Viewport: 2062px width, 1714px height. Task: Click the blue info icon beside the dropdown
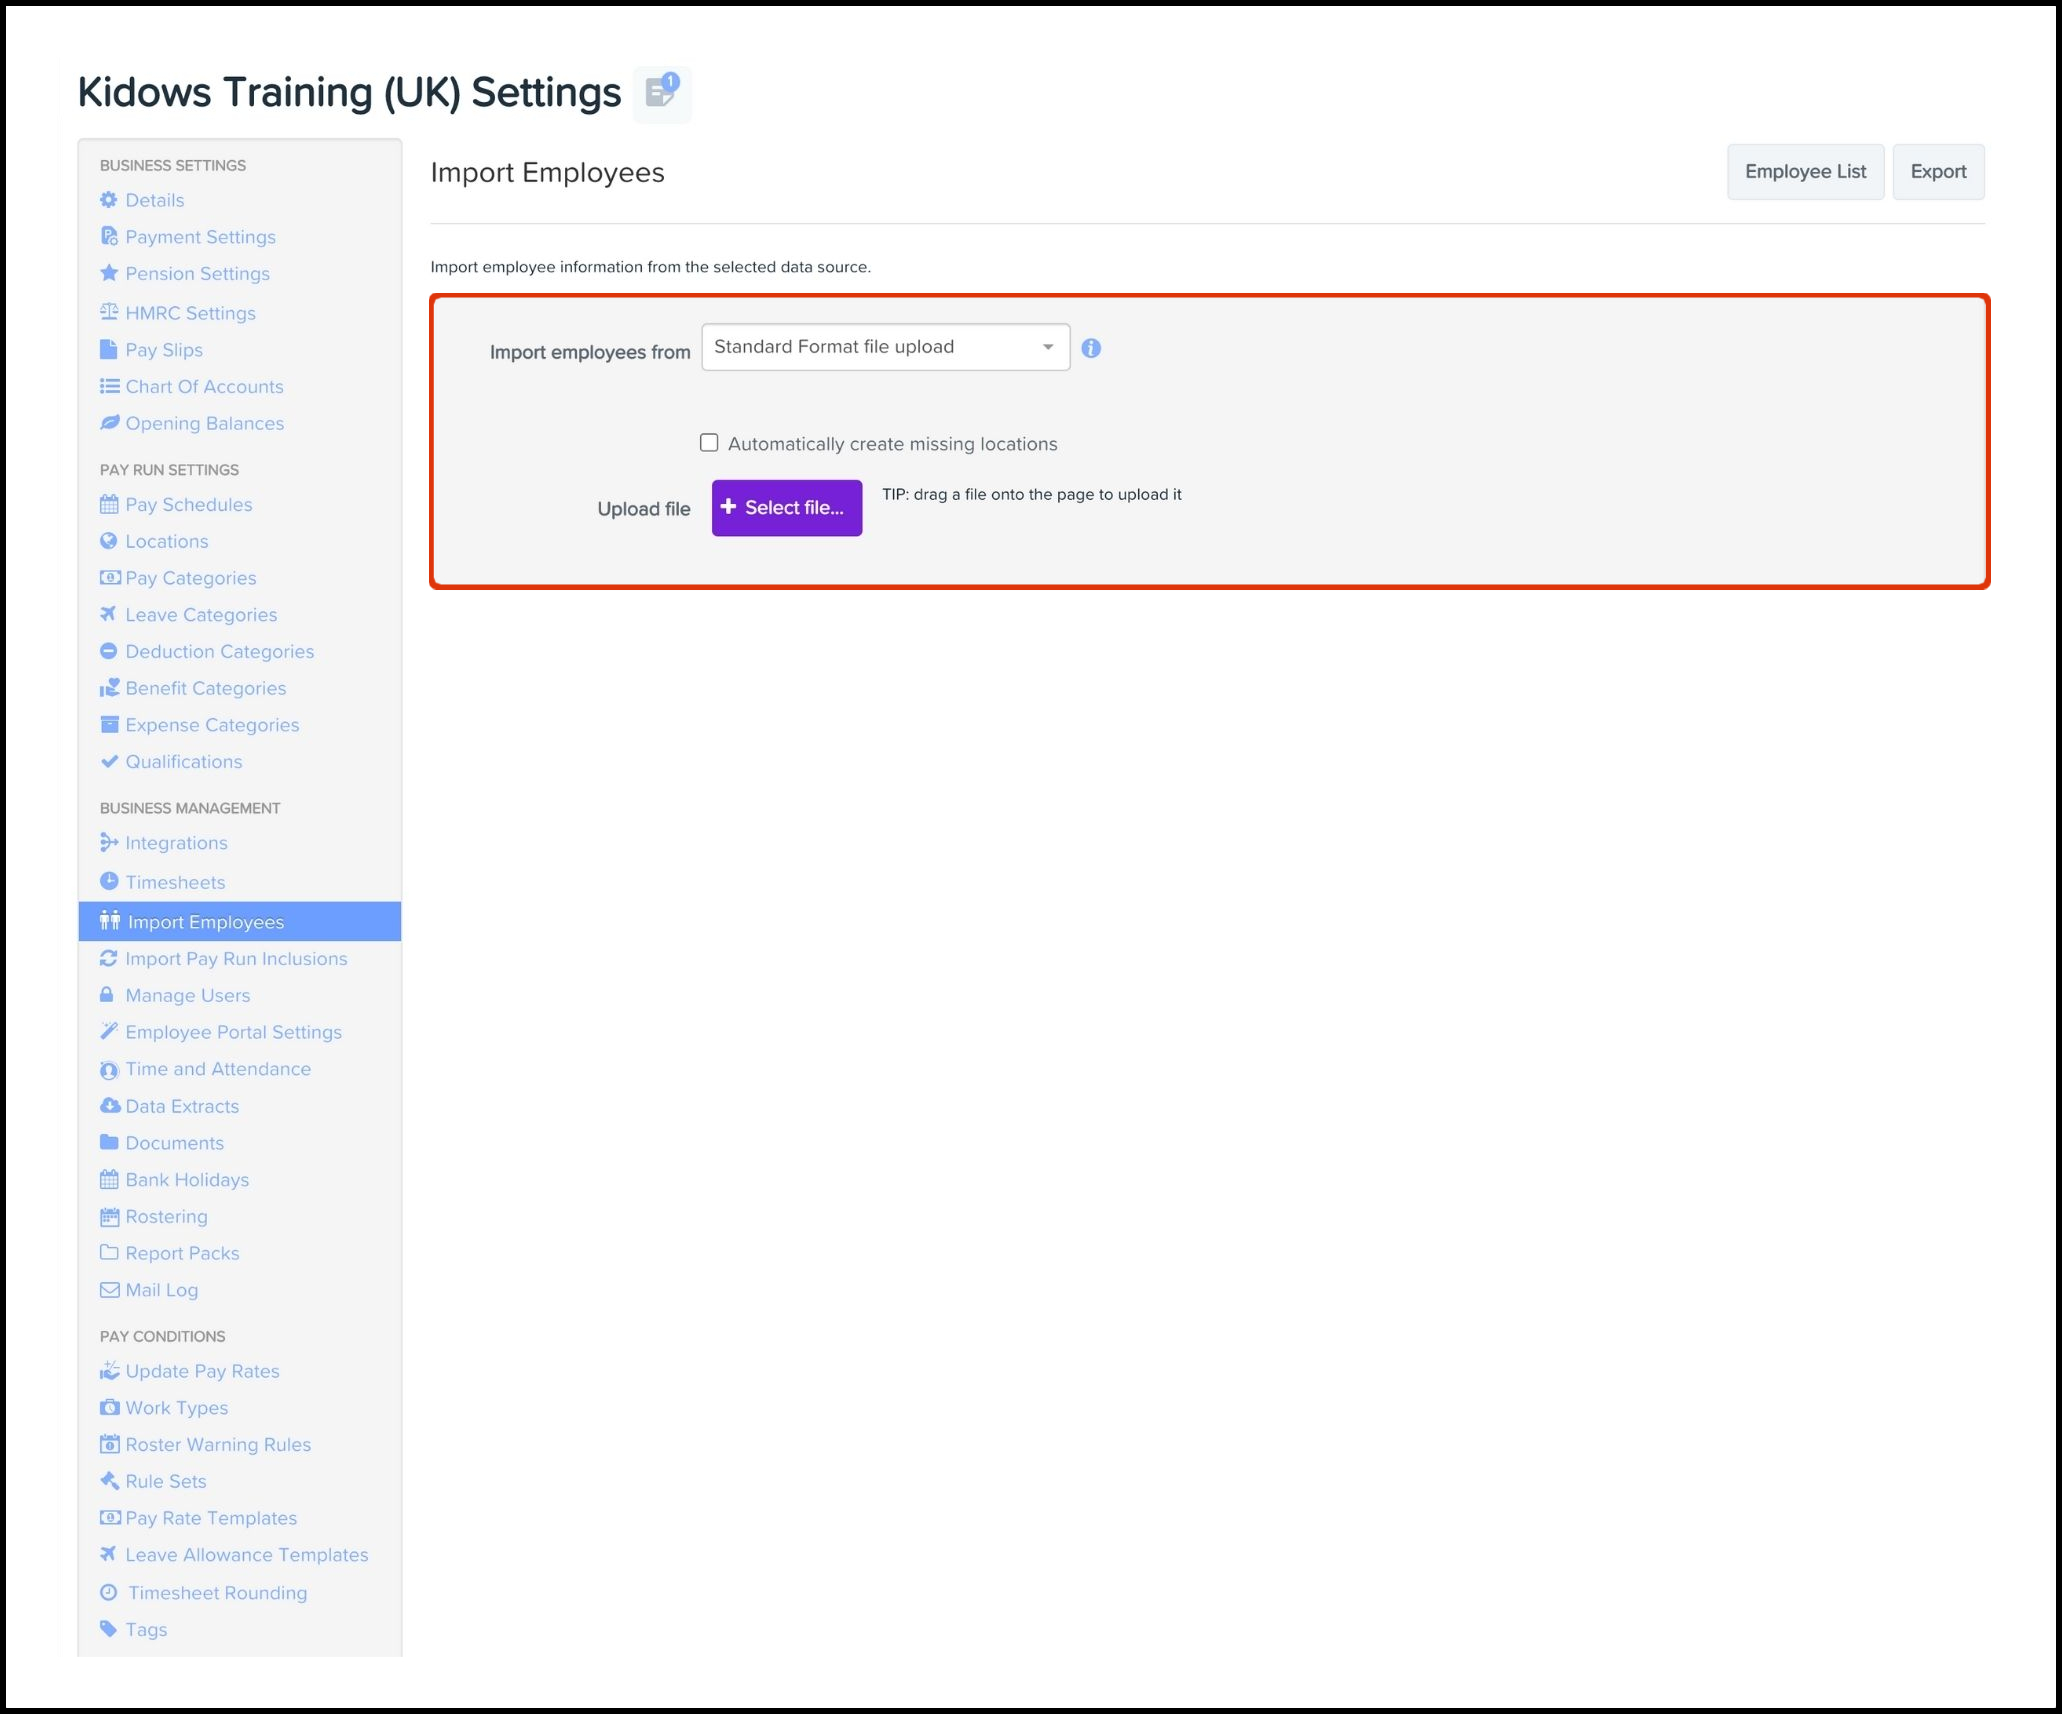[x=1091, y=348]
